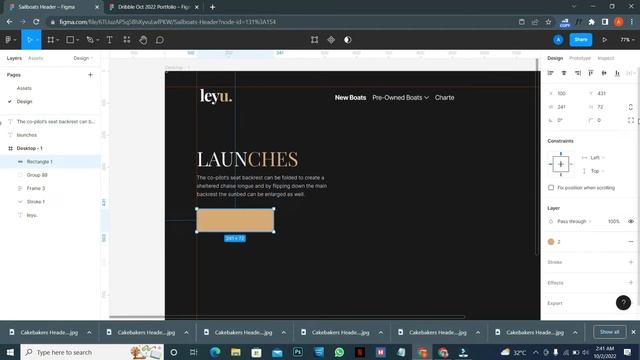Open Pass through blend mode dropdown
The height and width of the screenshot is (360, 640).
tap(574, 221)
